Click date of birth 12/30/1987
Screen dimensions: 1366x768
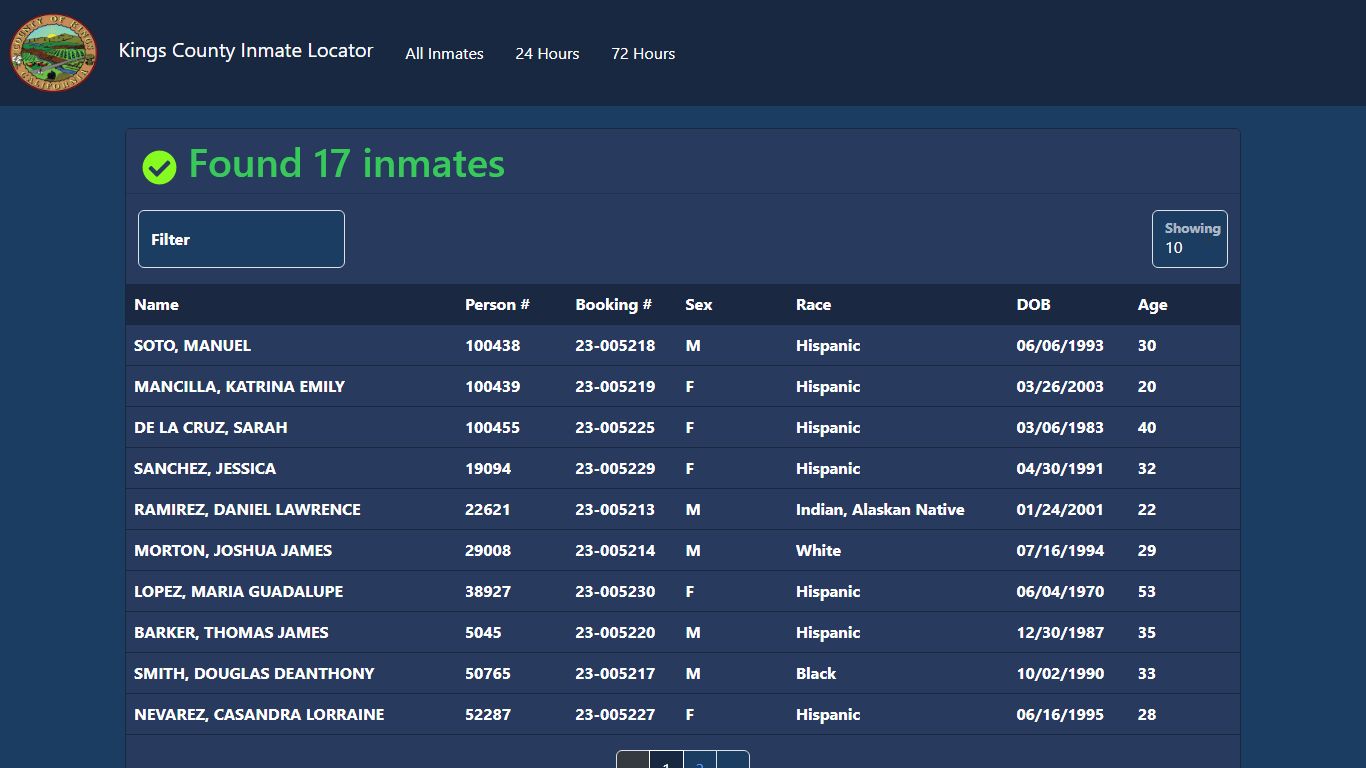coord(1060,633)
